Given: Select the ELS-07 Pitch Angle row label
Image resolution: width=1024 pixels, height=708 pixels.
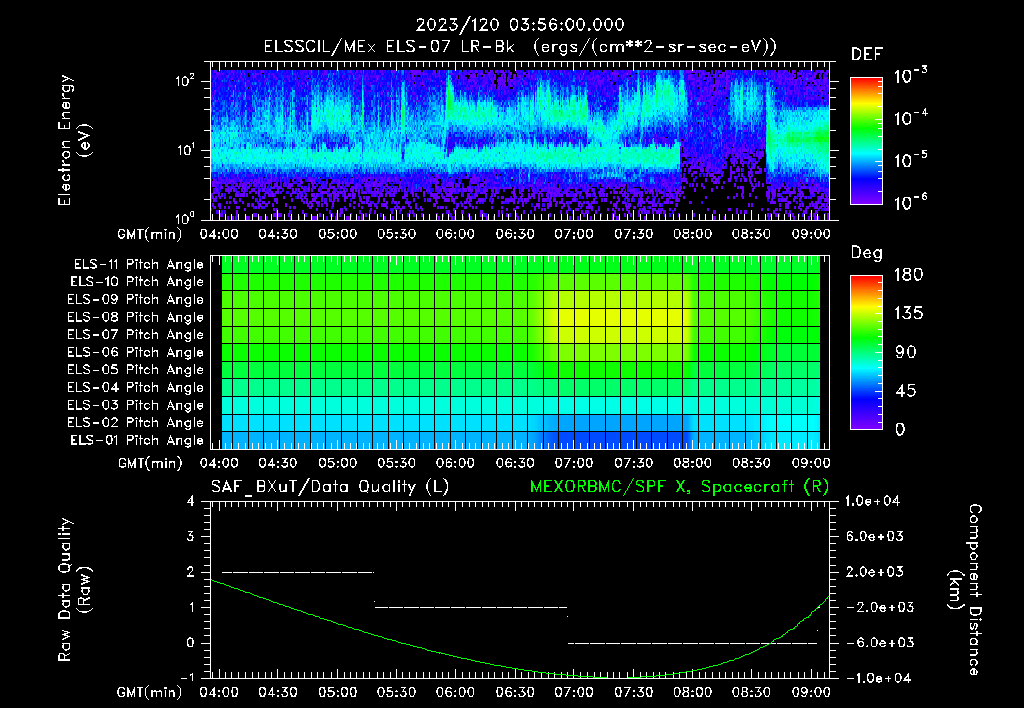Looking at the screenshot, I should click(x=136, y=334).
